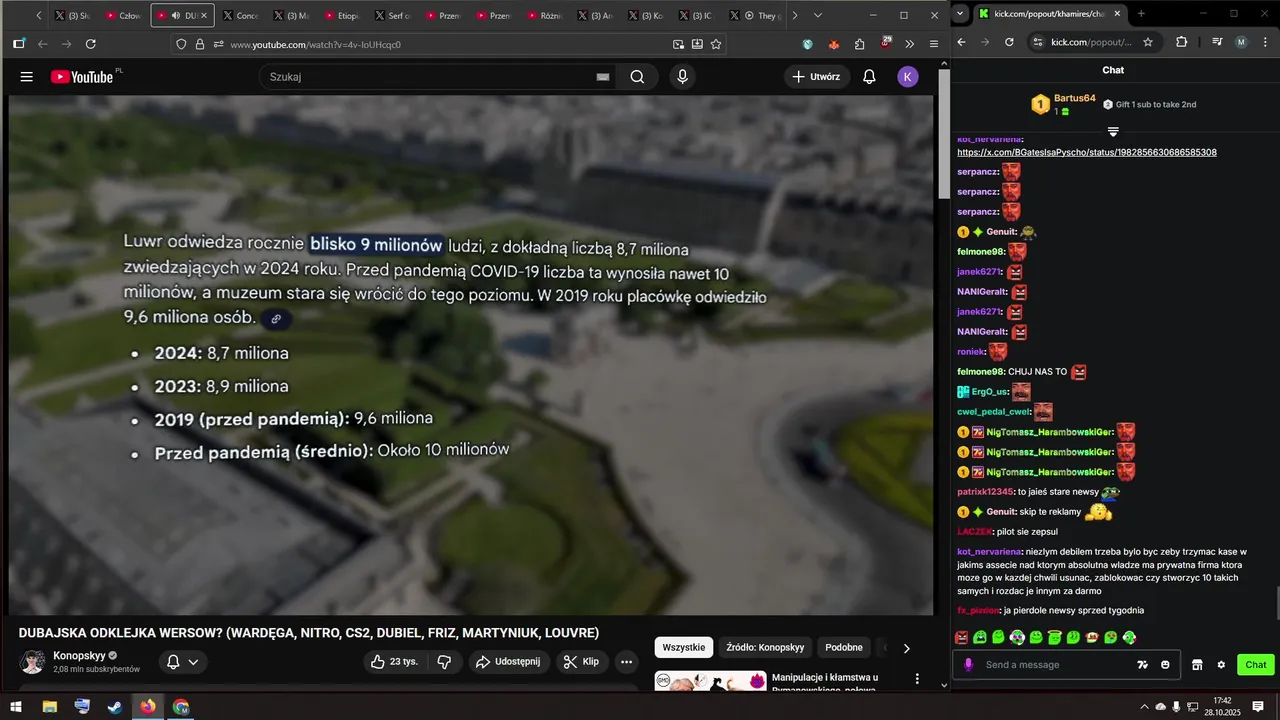Image resolution: width=1280 pixels, height=720 pixels.
Task: Switch to the Serf tab
Action: pyautogui.click(x=393, y=16)
